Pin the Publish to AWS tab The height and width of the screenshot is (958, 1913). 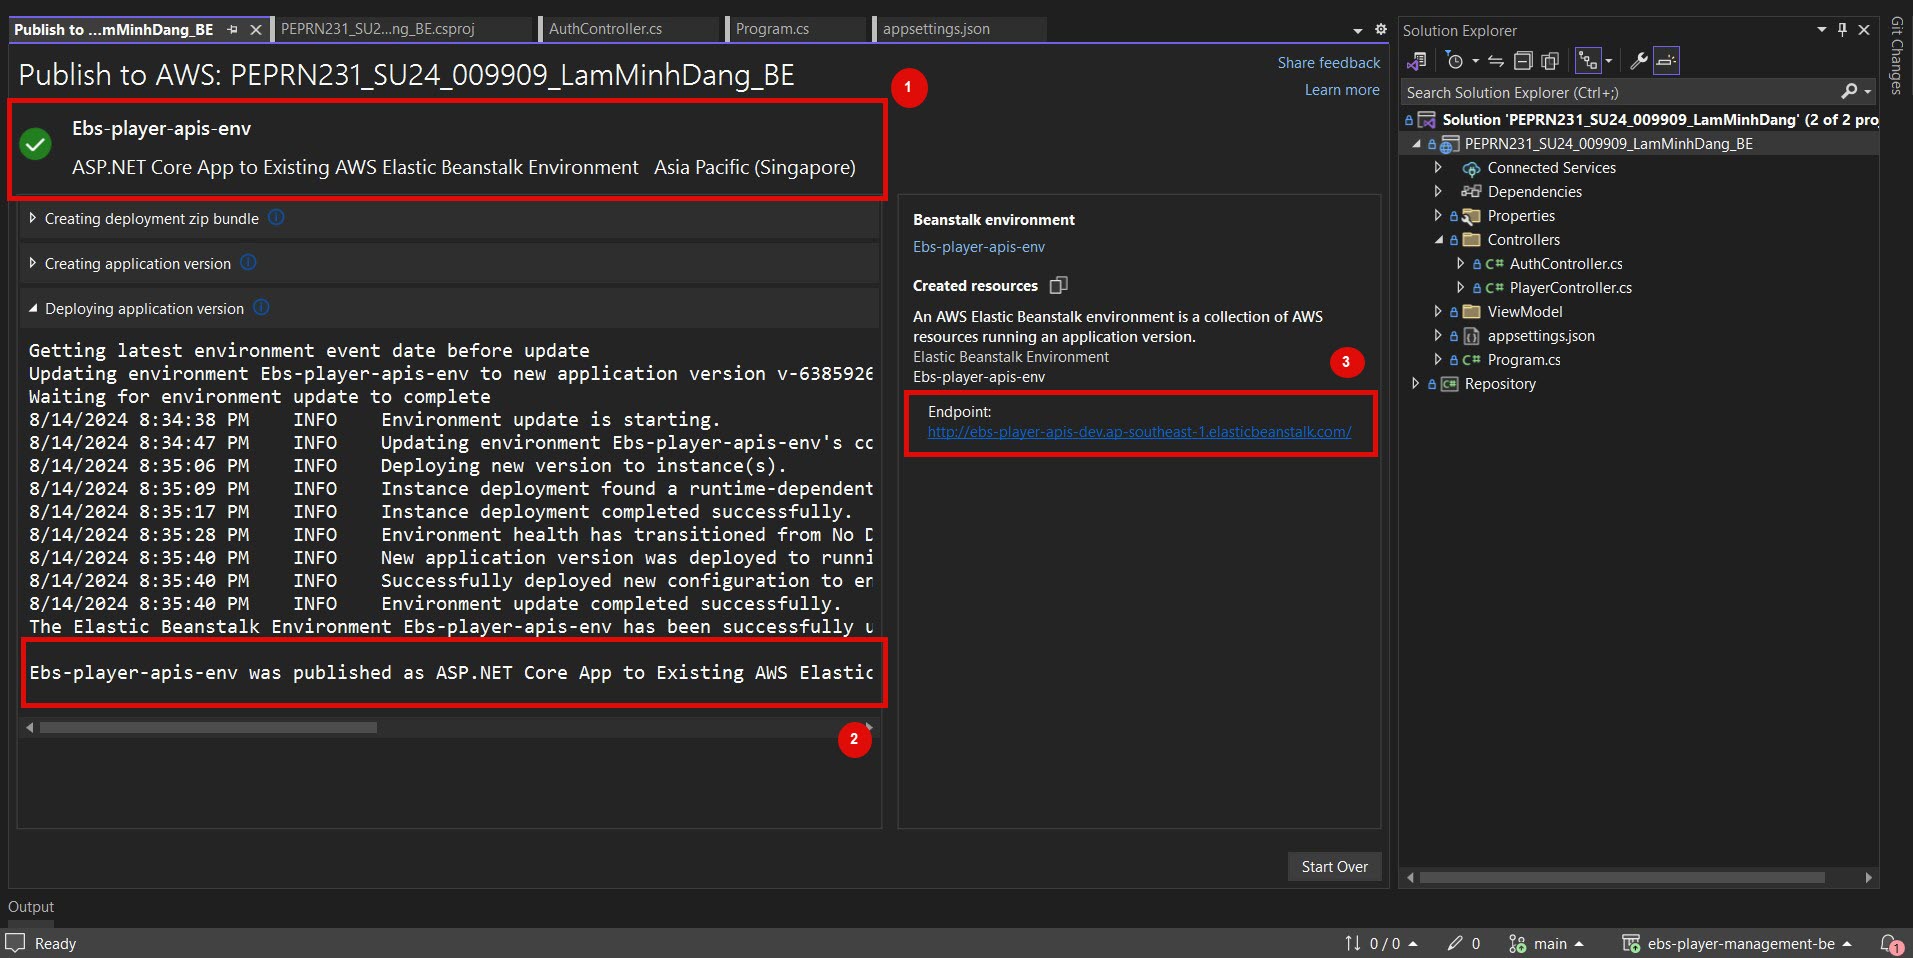click(x=233, y=30)
